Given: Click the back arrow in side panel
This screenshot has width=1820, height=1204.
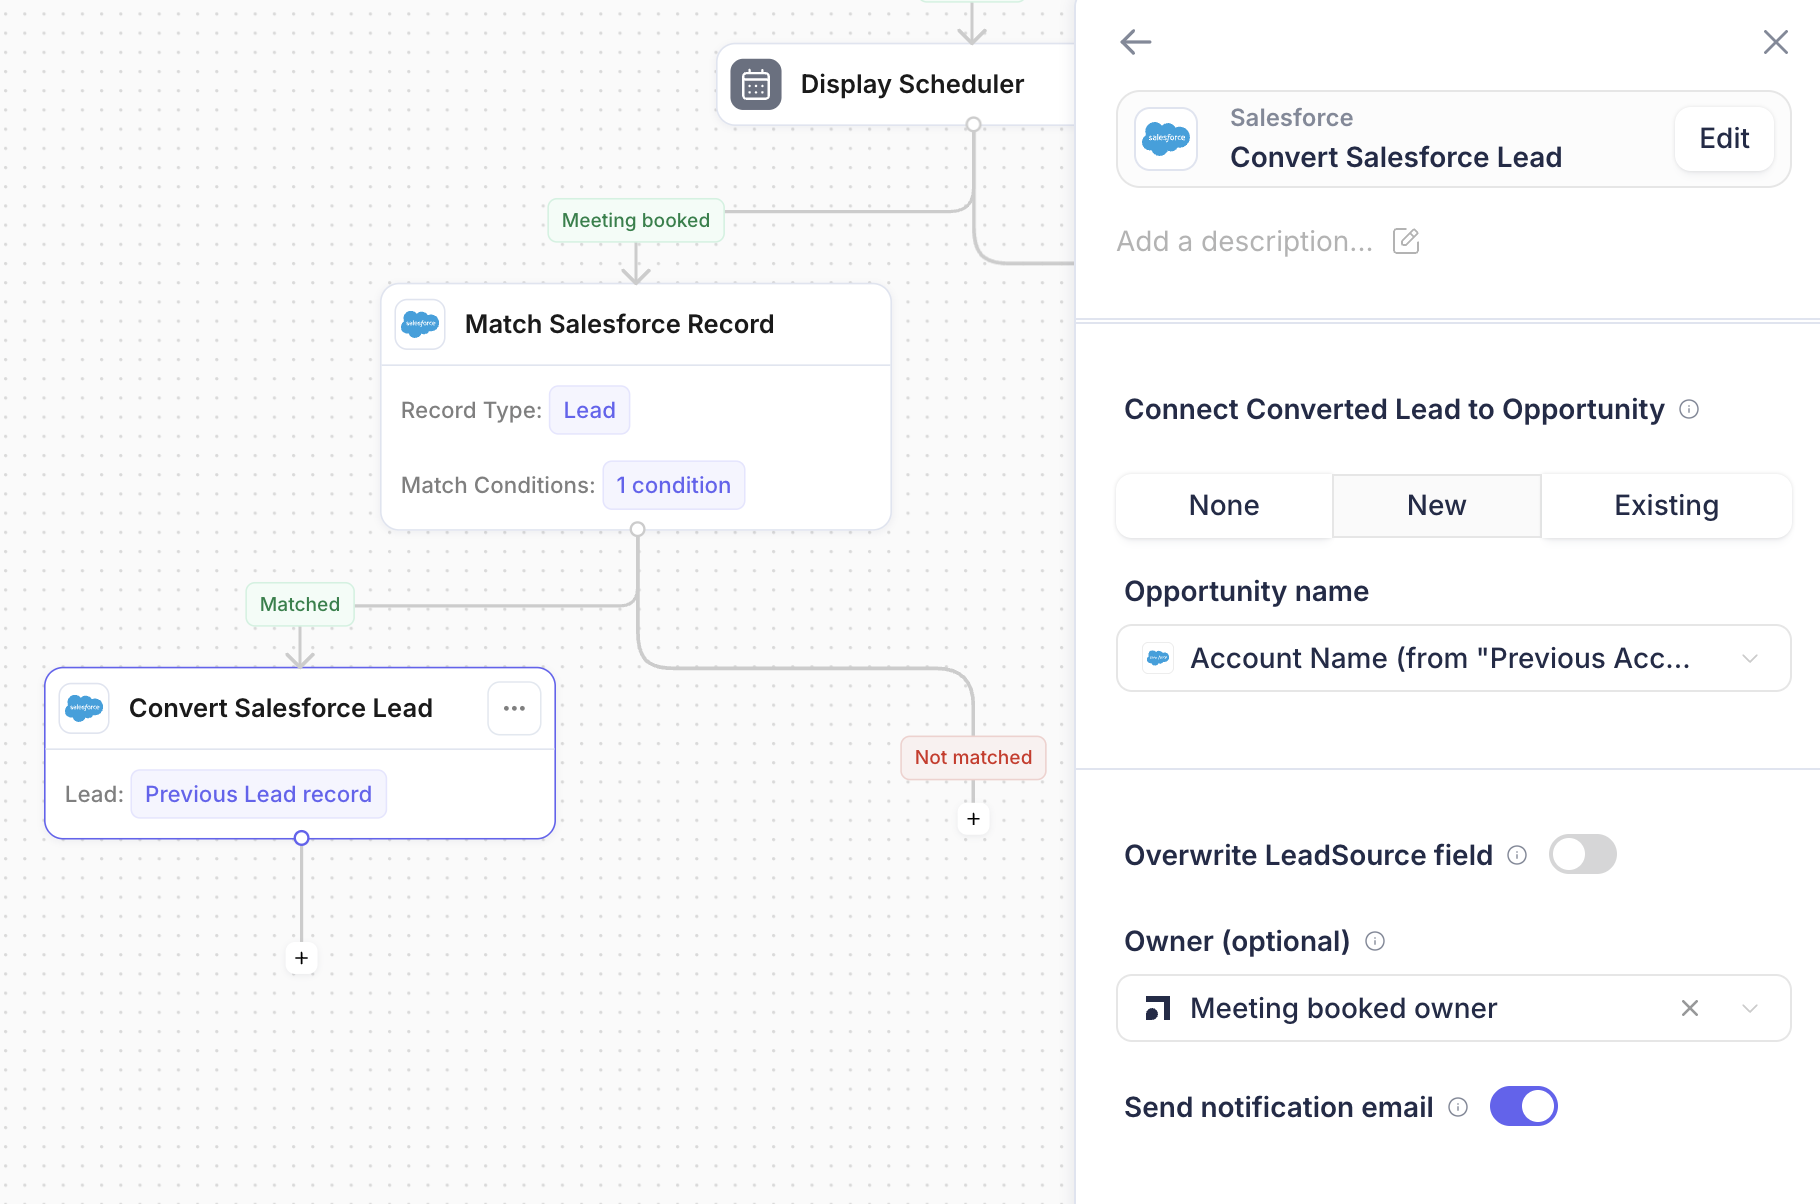Looking at the screenshot, I should tap(1136, 42).
